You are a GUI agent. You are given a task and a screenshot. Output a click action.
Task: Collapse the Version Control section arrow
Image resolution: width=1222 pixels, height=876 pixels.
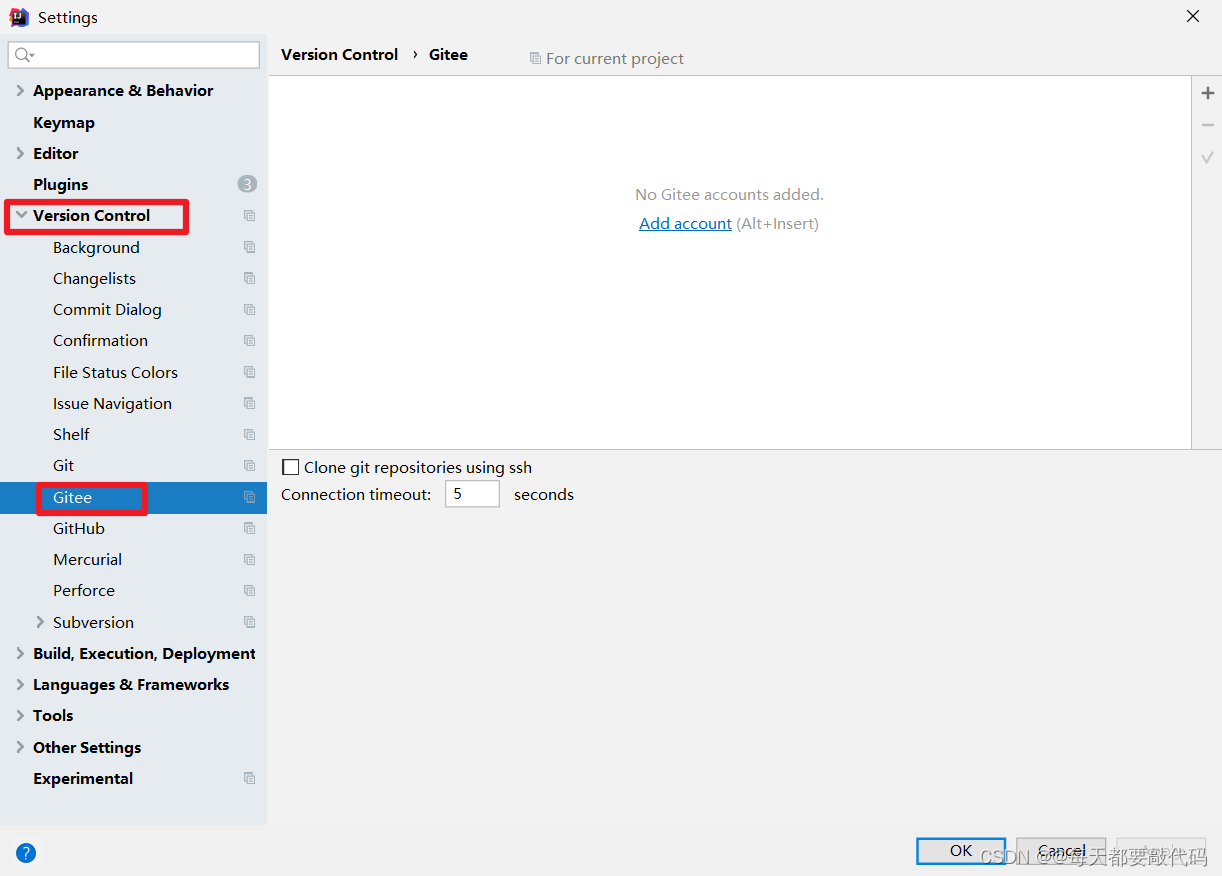pos(21,215)
